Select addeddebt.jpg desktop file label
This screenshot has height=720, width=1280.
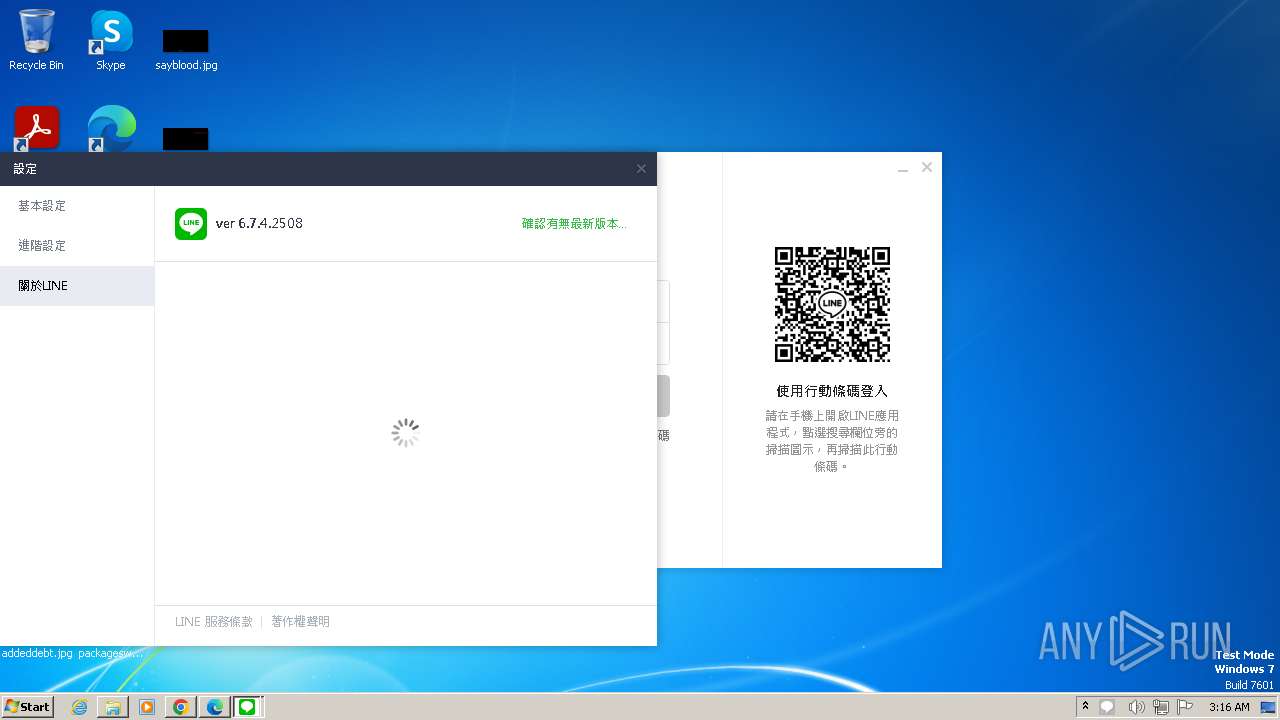coord(37,653)
